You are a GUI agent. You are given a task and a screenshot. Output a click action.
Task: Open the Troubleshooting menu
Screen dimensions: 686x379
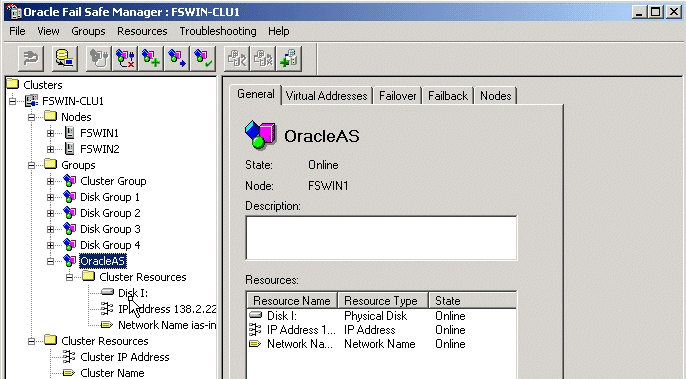click(x=217, y=31)
